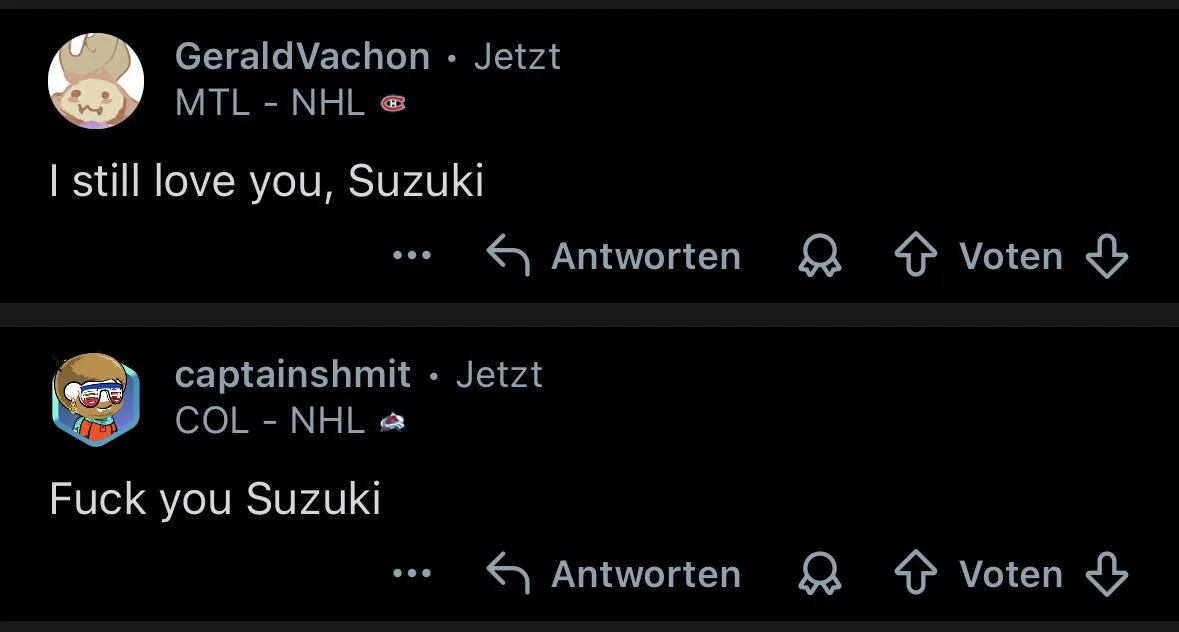The height and width of the screenshot is (632, 1179).
Task: Click the Montreal Canadiens flair logo
Action: [x=393, y=103]
